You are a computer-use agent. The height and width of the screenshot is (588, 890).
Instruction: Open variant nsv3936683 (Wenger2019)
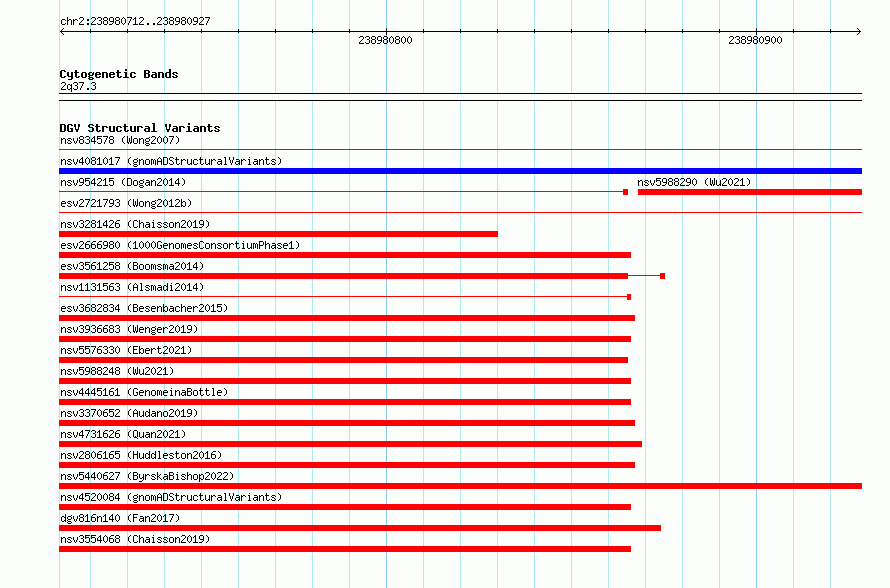pyautogui.click(x=129, y=329)
